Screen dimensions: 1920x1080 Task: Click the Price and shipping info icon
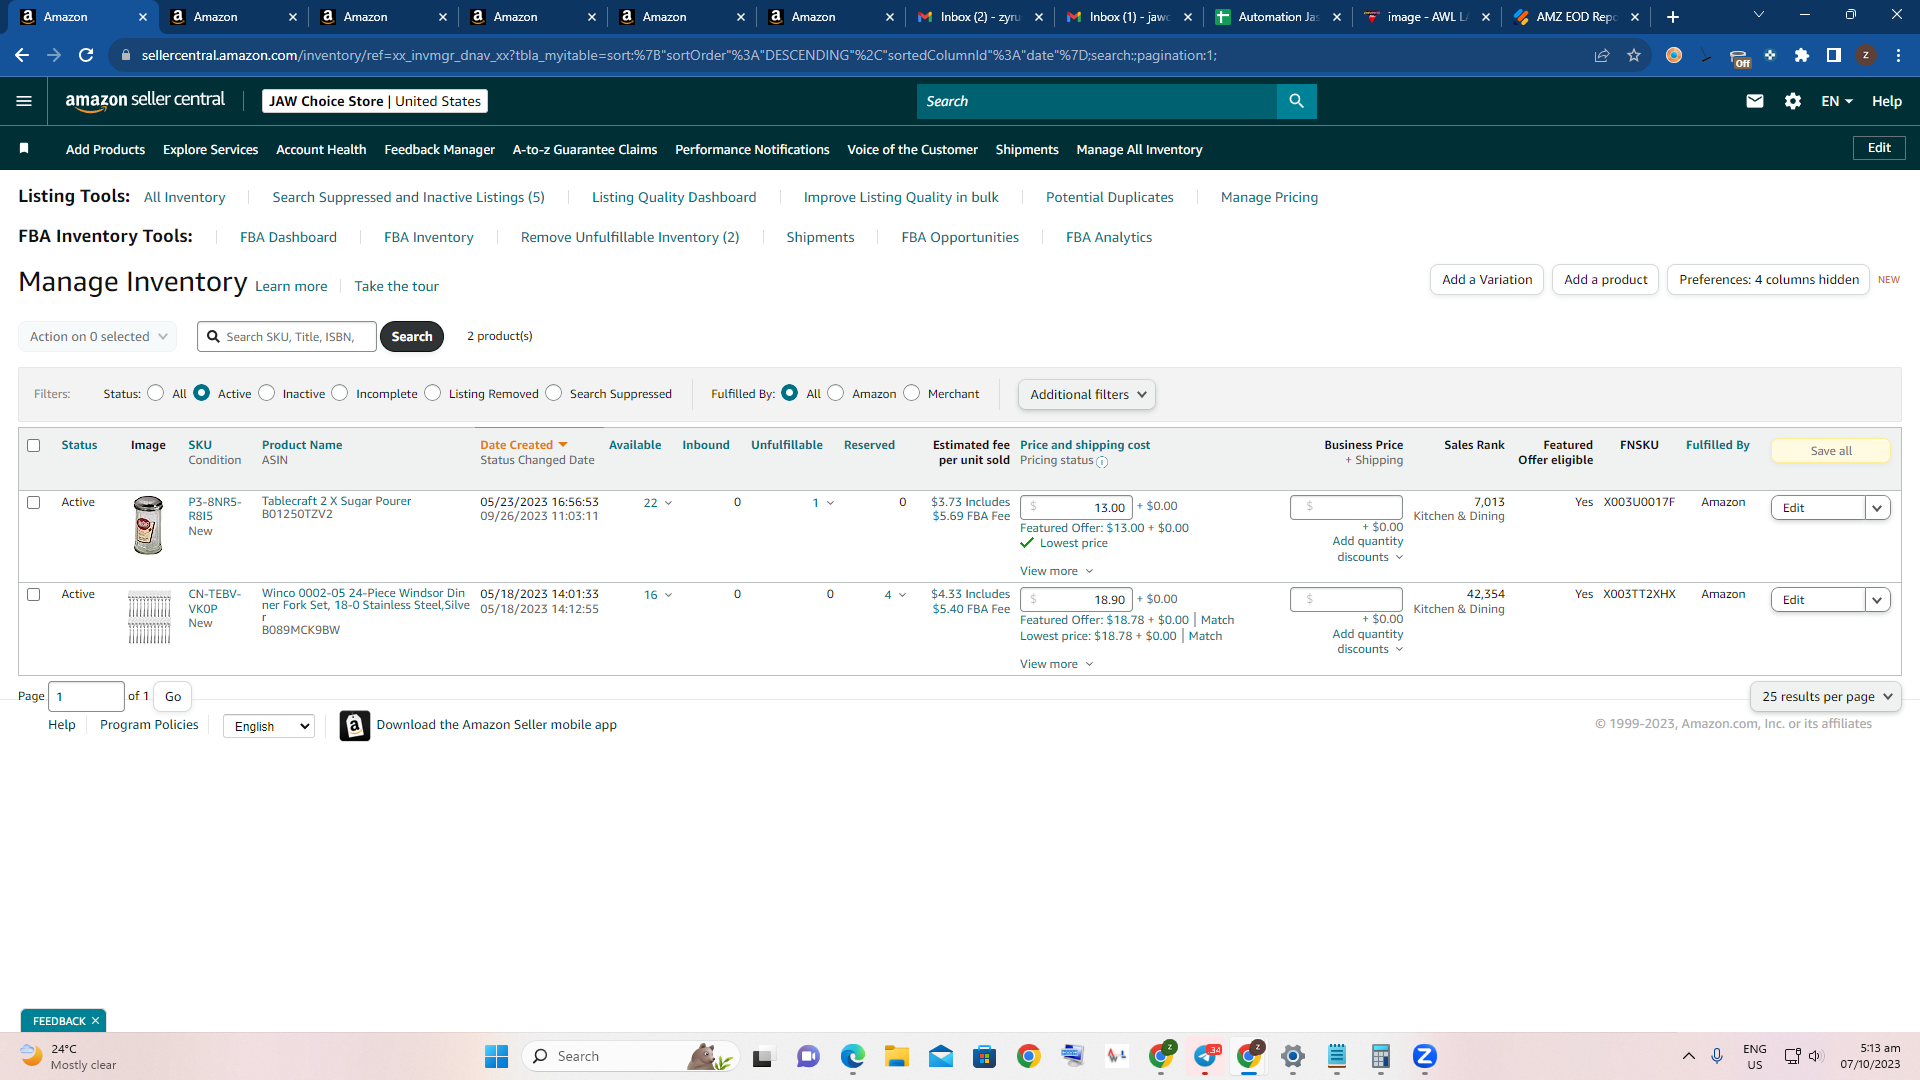(1102, 462)
